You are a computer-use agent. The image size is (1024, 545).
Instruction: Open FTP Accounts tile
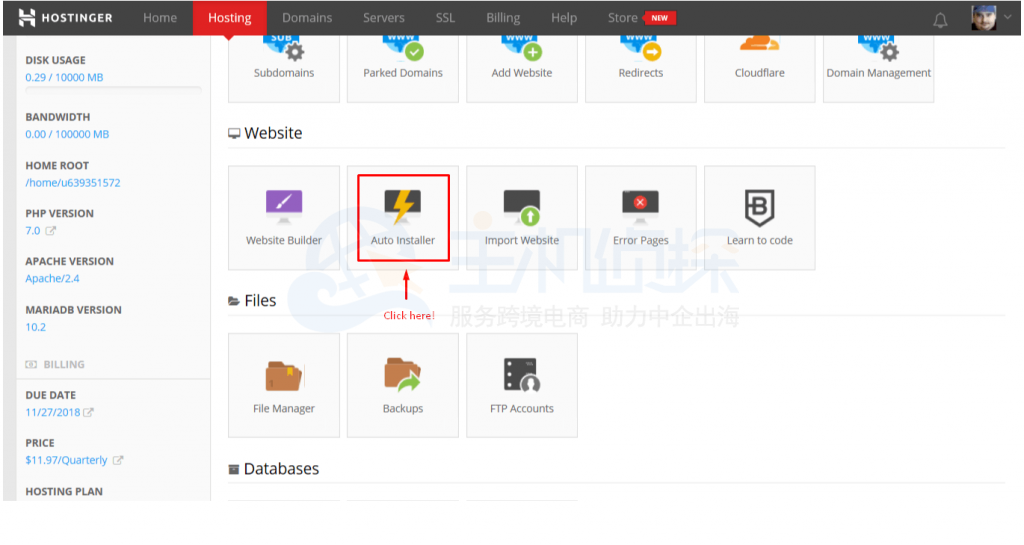click(x=522, y=385)
